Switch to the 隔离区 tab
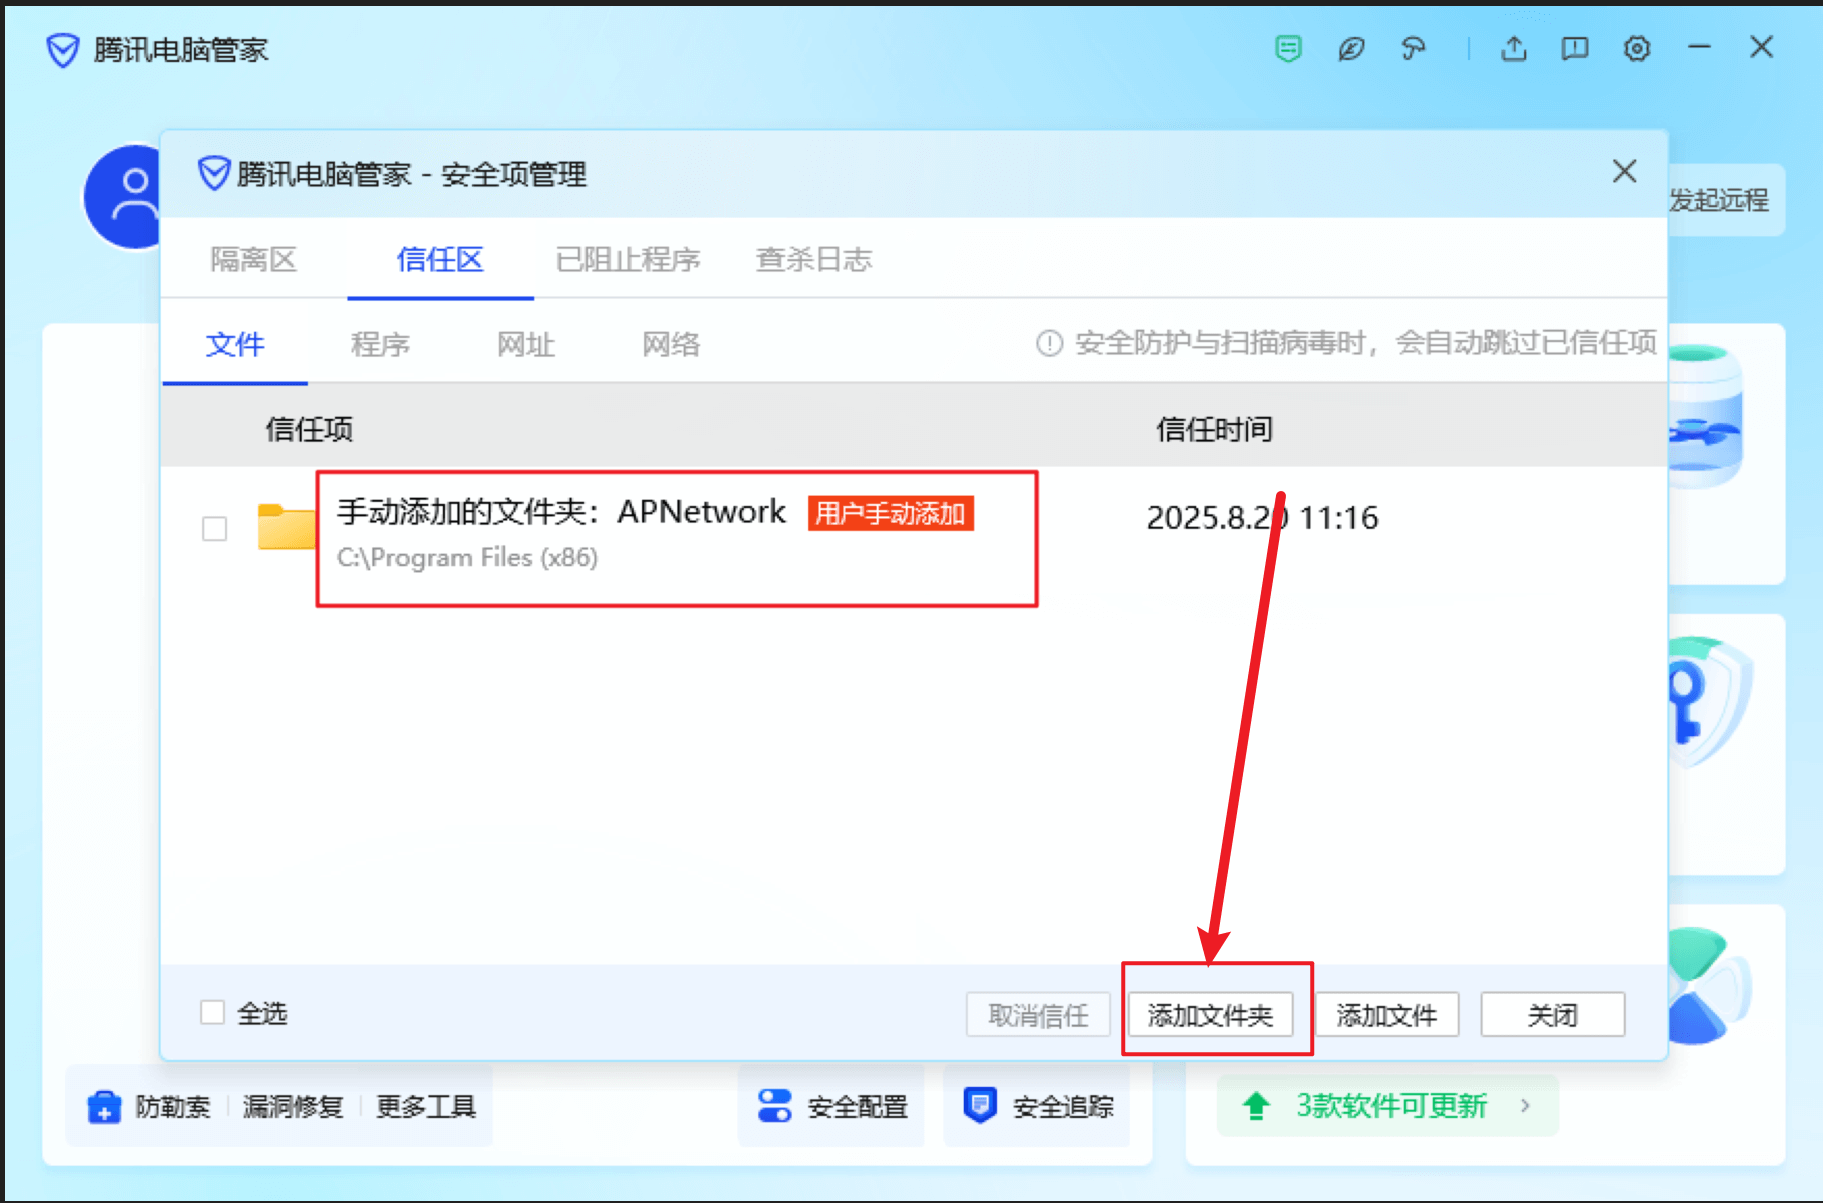The image size is (1823, 1203). tap(253, 260)
